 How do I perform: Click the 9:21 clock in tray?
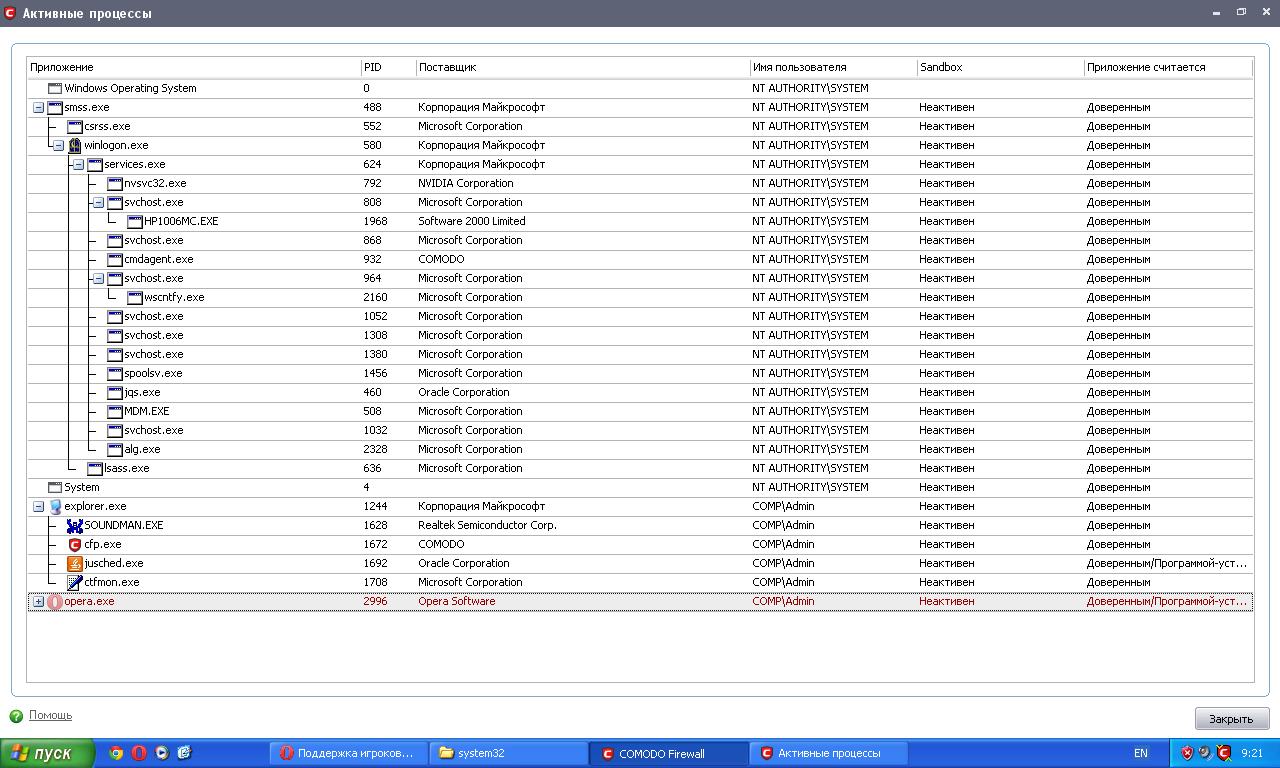click(1251, 753)
